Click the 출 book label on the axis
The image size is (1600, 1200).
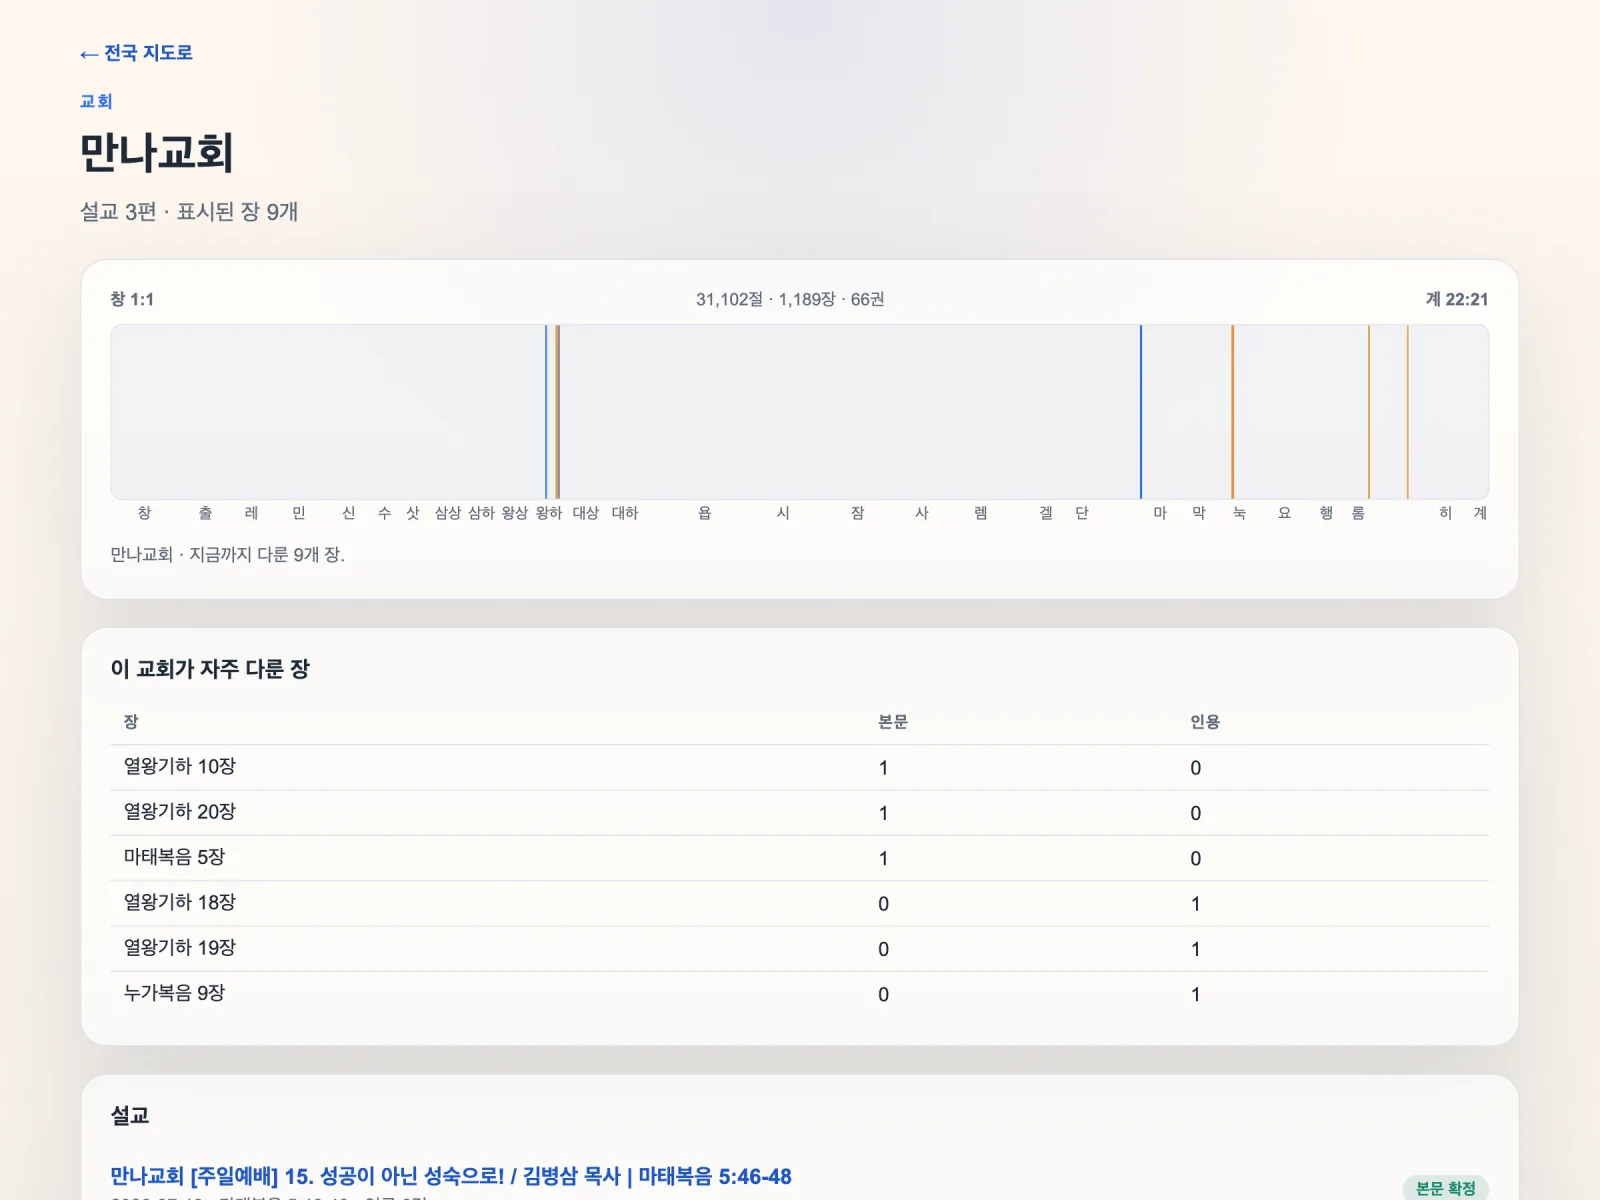[x=205, y=513]
